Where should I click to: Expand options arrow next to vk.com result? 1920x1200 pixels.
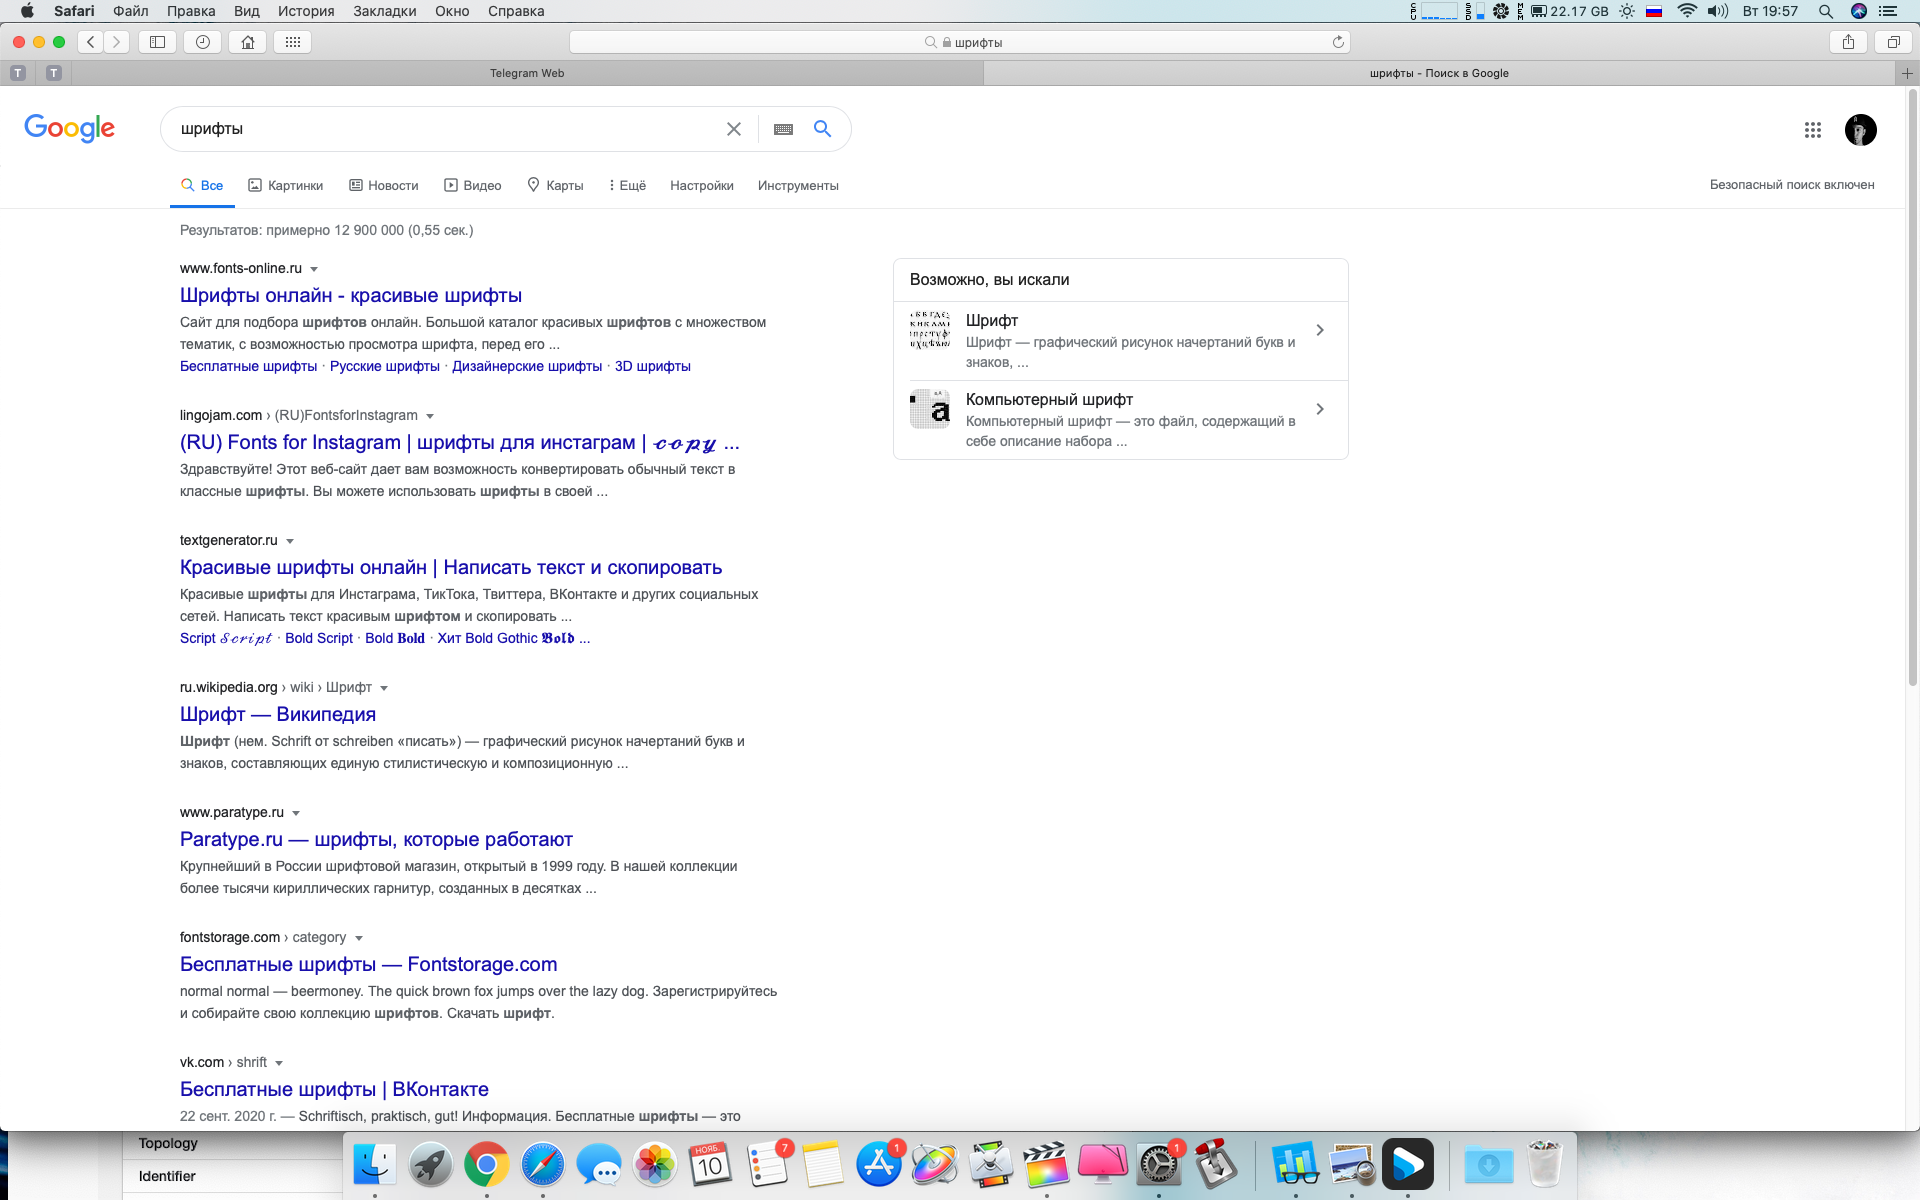(279, 1063)
